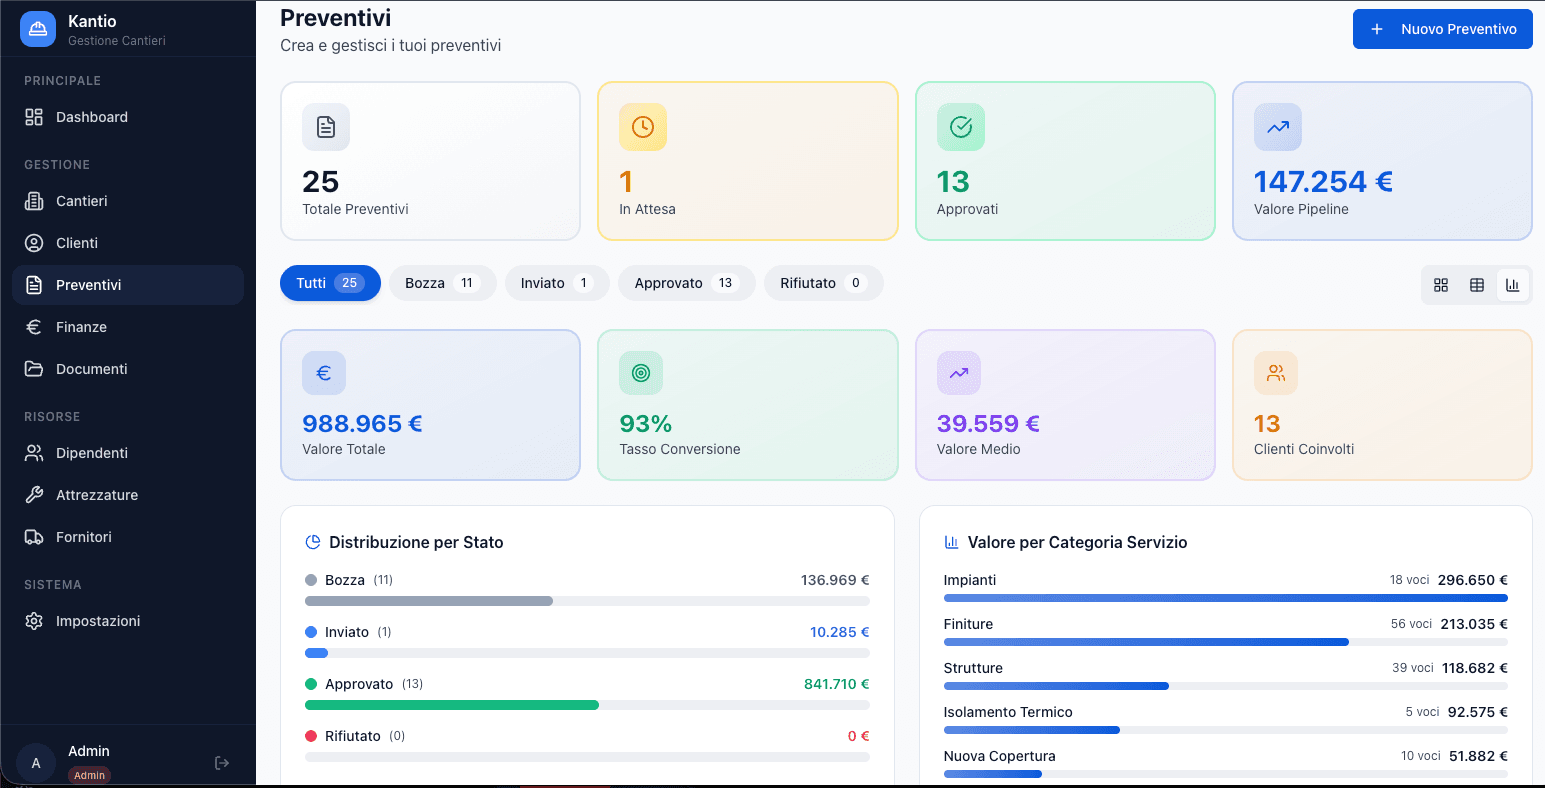Click the Finiture value bar

point(1146,642)
